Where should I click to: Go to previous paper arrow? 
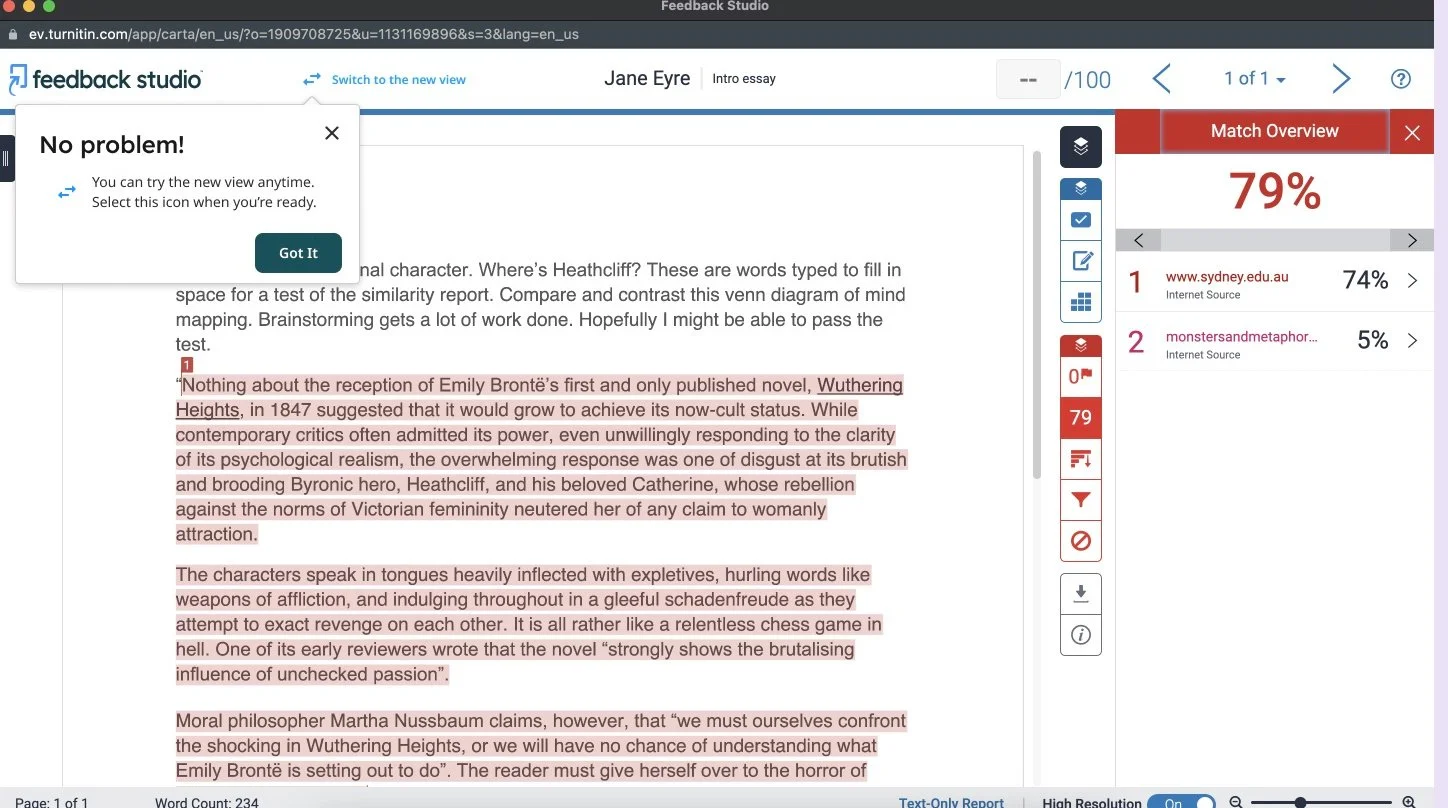pyautogui.click(x=1161, y=79)
